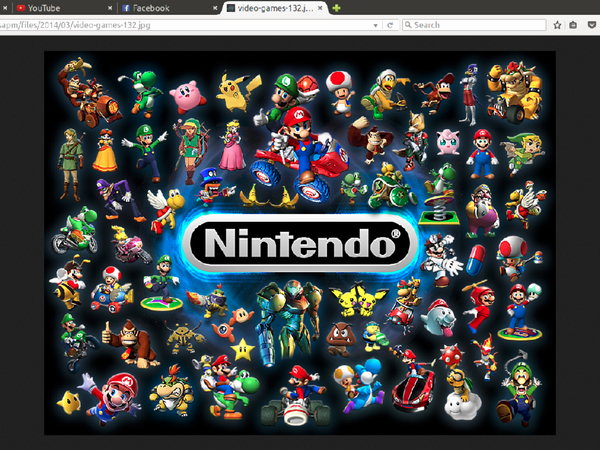Click the Facebook tab favicon
Viewport: 600px width, 450px height.
tap(126, 8)
